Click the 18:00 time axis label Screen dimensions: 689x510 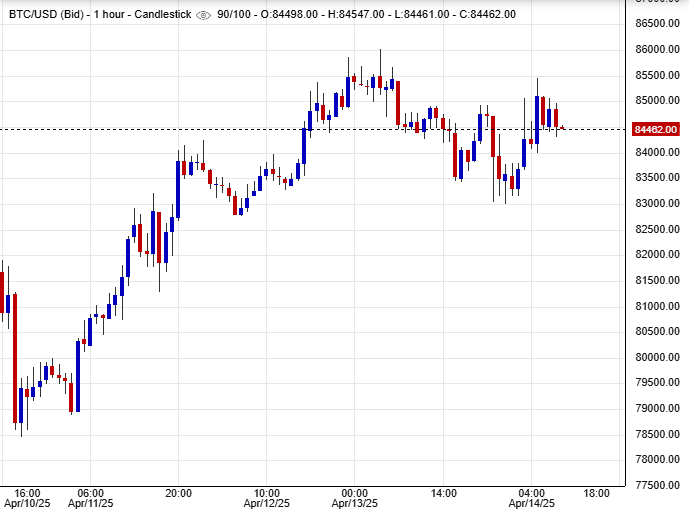click(597, 493)
